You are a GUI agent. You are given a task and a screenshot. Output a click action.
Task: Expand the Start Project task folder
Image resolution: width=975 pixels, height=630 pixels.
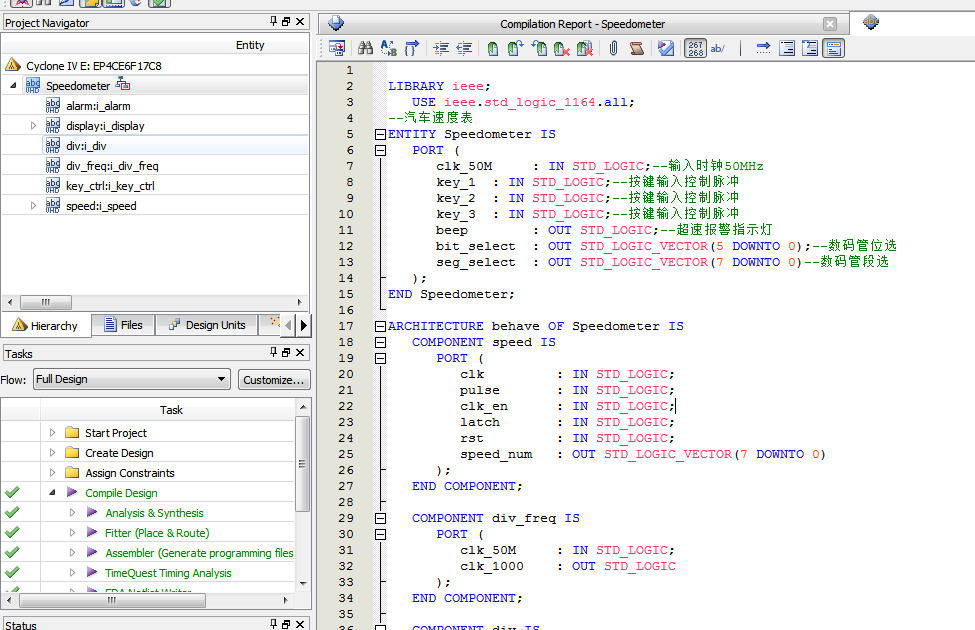pos(52,432)
